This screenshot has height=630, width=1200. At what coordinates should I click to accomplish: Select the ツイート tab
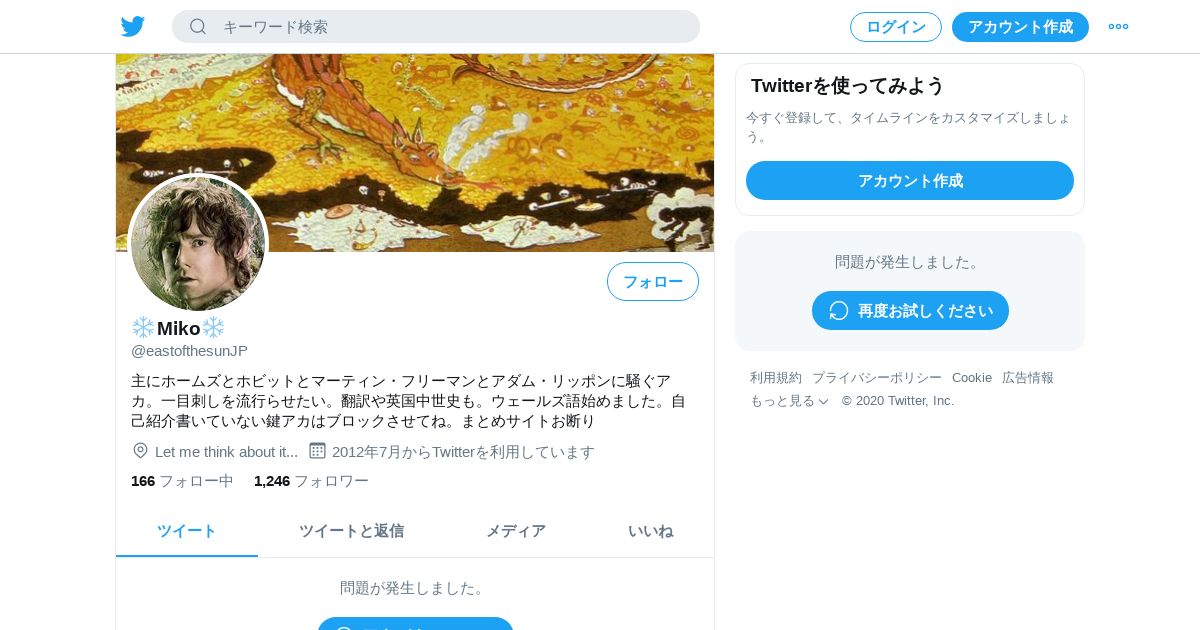click(187, 531)
